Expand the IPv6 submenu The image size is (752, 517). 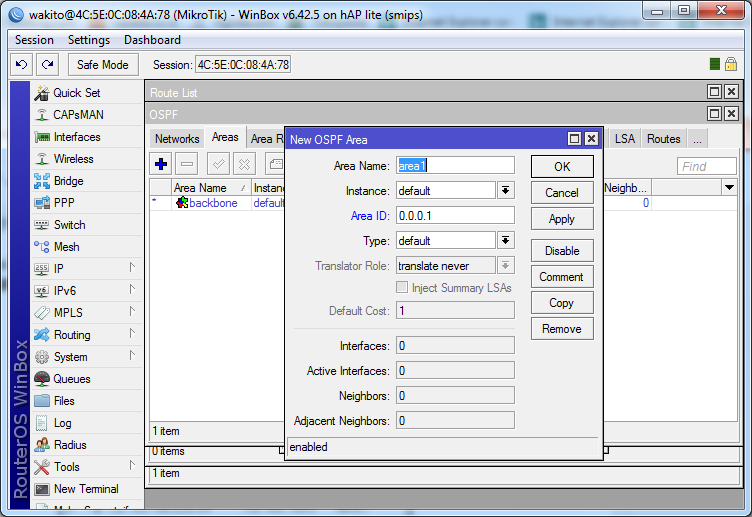(132, 290)
